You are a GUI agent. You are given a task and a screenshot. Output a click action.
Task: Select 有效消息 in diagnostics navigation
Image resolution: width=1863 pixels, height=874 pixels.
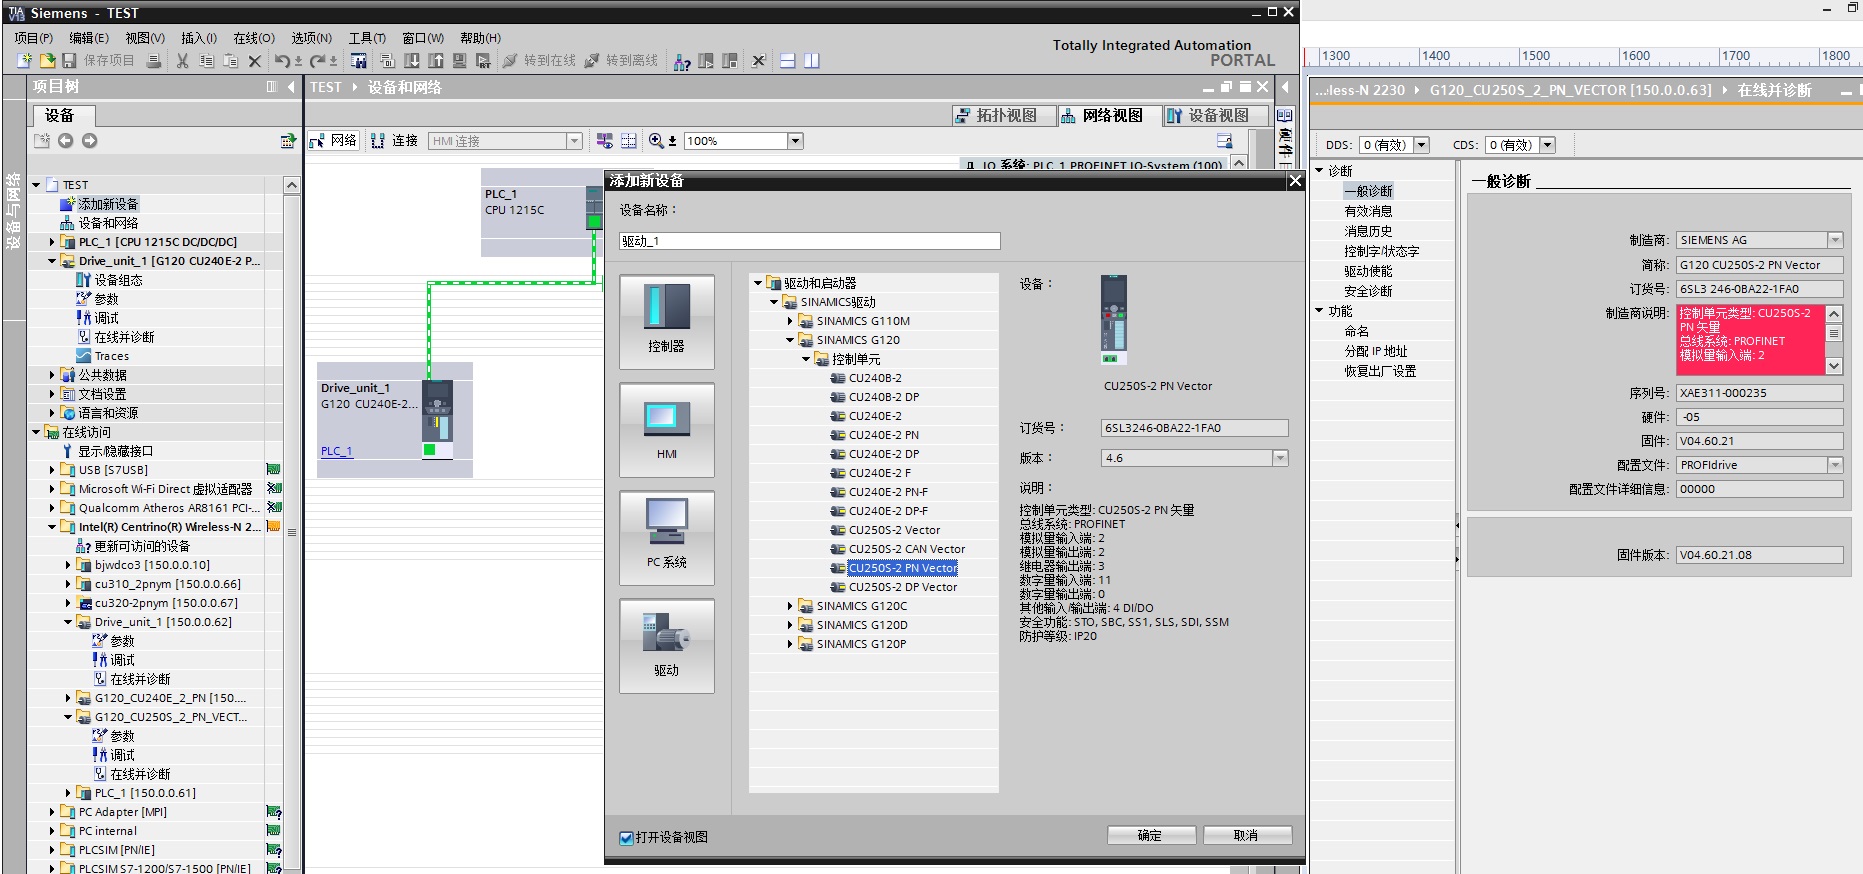click(x=1368, y=211)
